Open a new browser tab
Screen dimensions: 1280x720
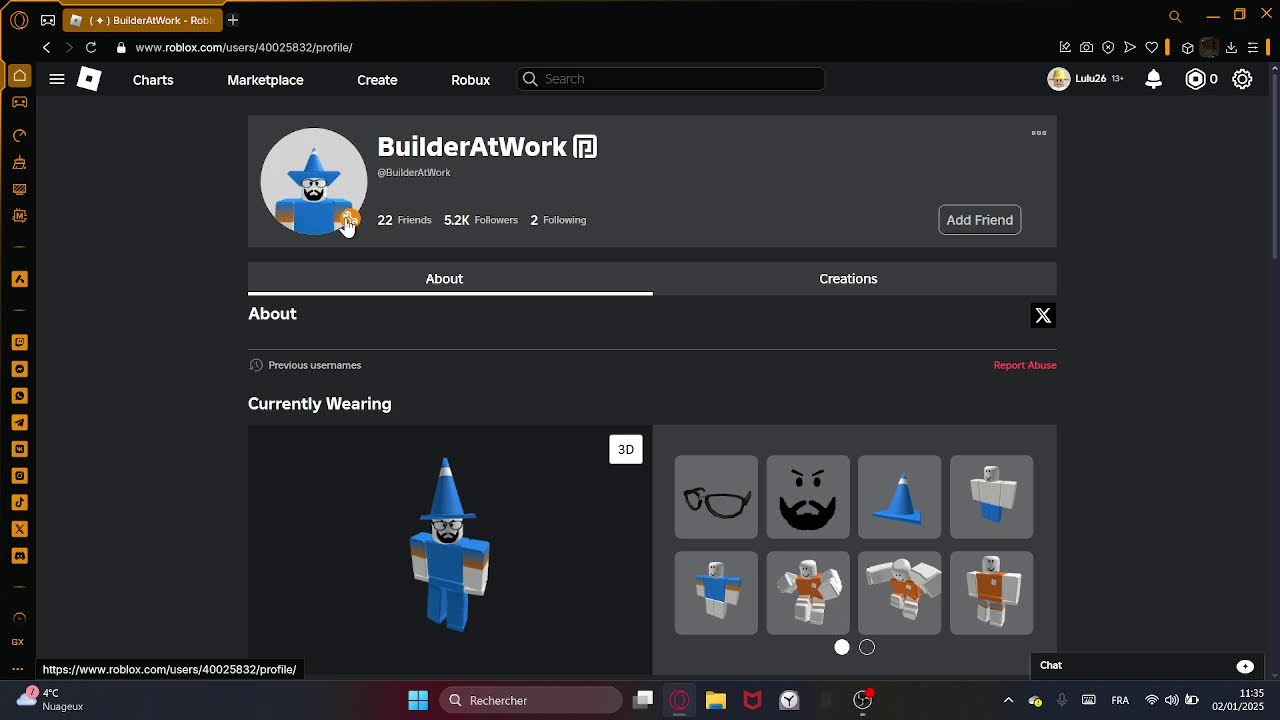233,20
